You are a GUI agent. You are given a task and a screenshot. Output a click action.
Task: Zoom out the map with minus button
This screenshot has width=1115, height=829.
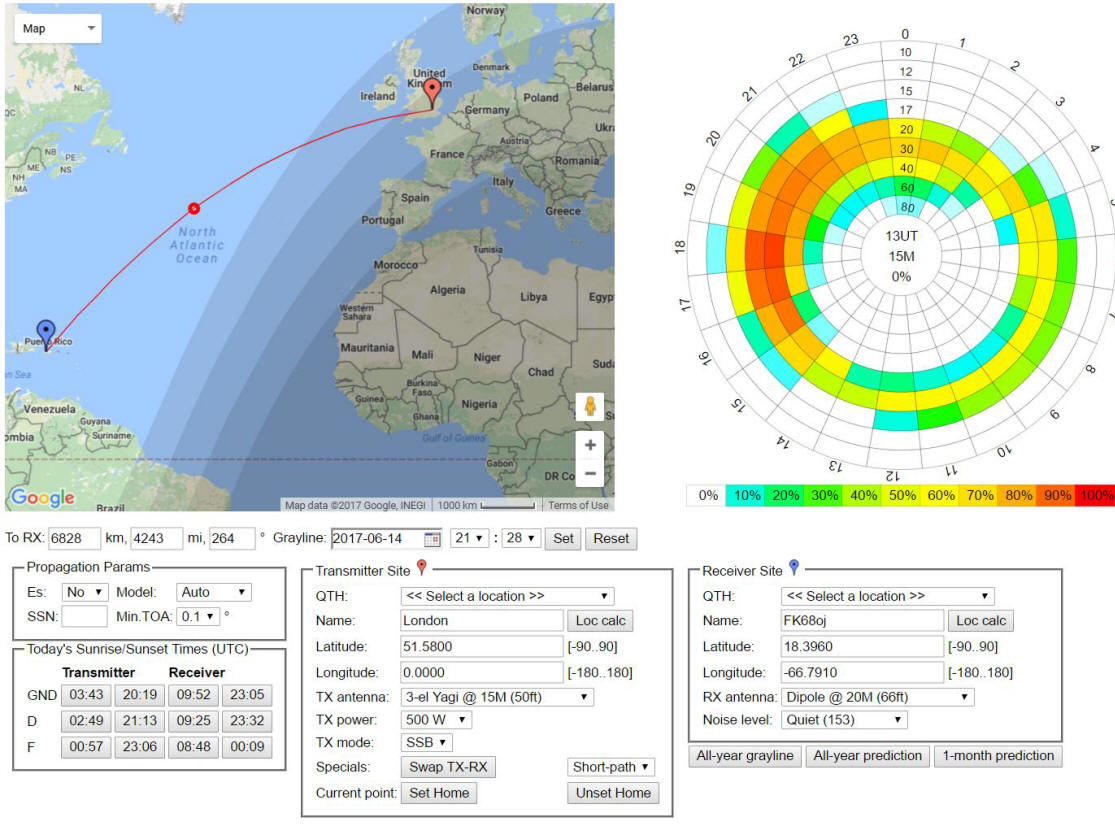590,474
